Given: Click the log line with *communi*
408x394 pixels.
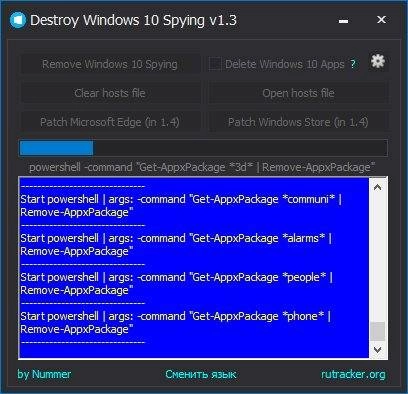Looking at the screenshot, I should pos(181,206).
